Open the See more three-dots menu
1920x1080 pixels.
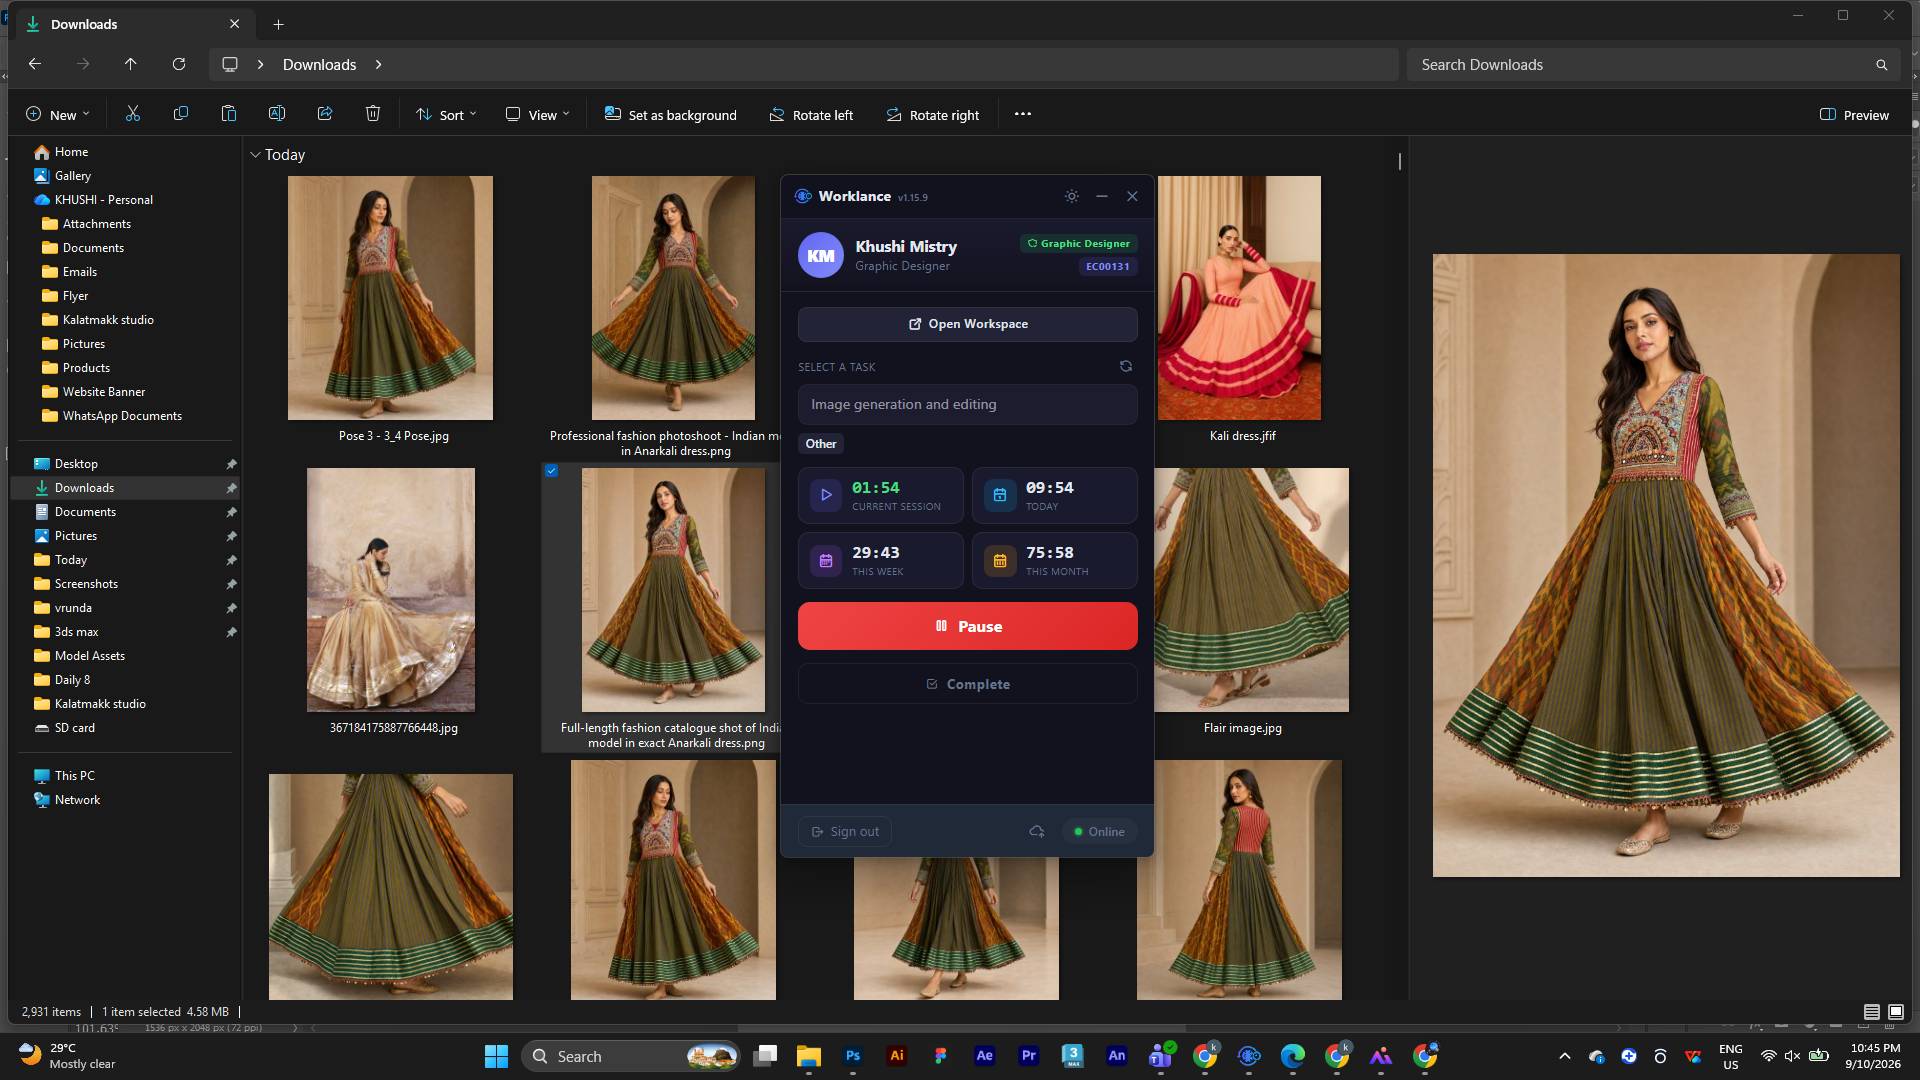point(1022,114)
